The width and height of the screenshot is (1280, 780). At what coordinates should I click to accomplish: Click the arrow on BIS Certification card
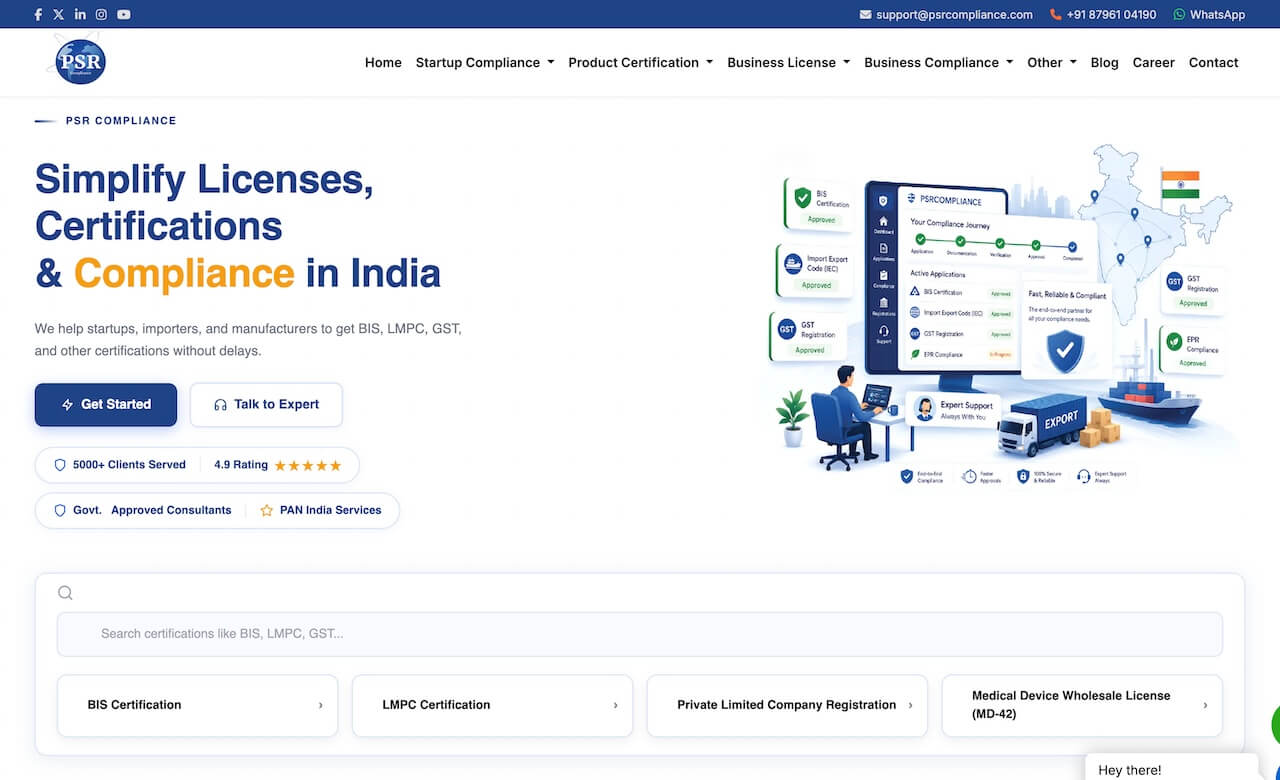point(320,705)
